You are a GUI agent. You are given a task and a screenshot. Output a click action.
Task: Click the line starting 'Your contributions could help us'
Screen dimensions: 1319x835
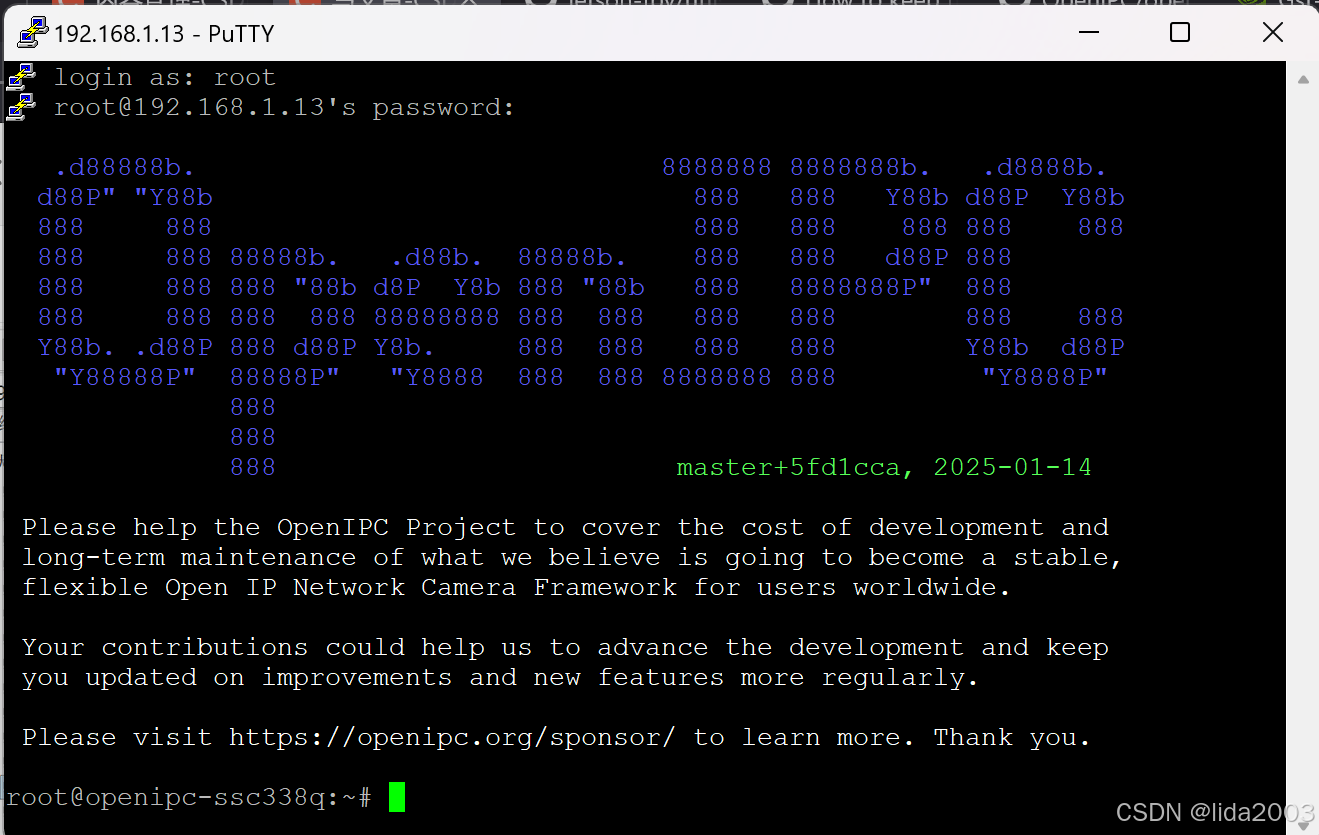[x=565, y=647]
